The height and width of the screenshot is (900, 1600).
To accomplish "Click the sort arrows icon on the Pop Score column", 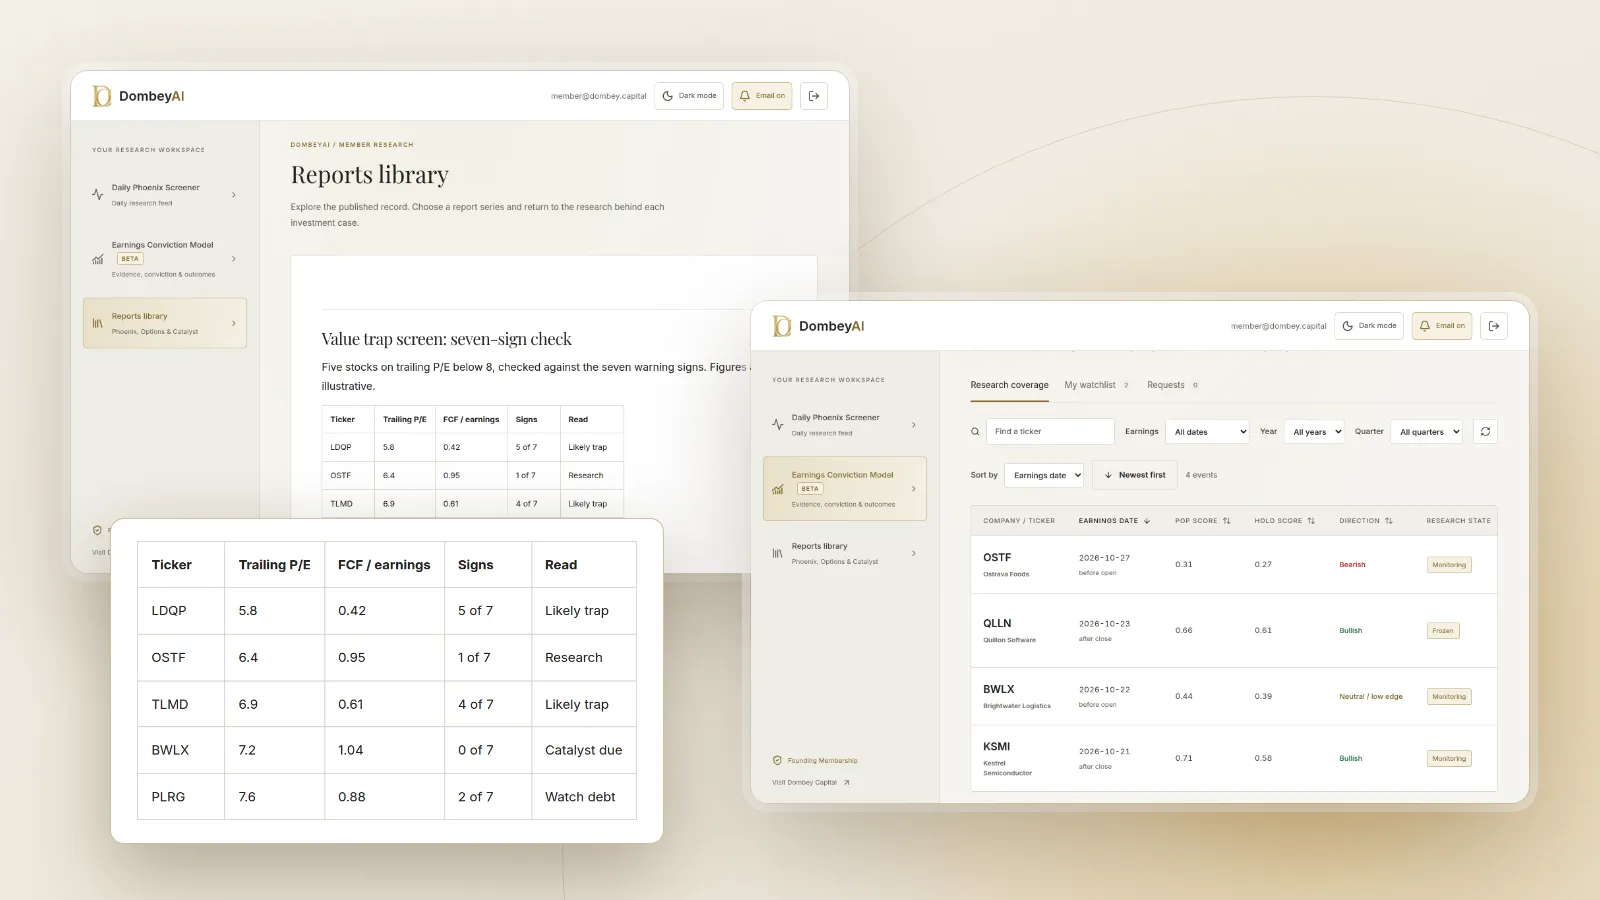I will point(1227,521).
